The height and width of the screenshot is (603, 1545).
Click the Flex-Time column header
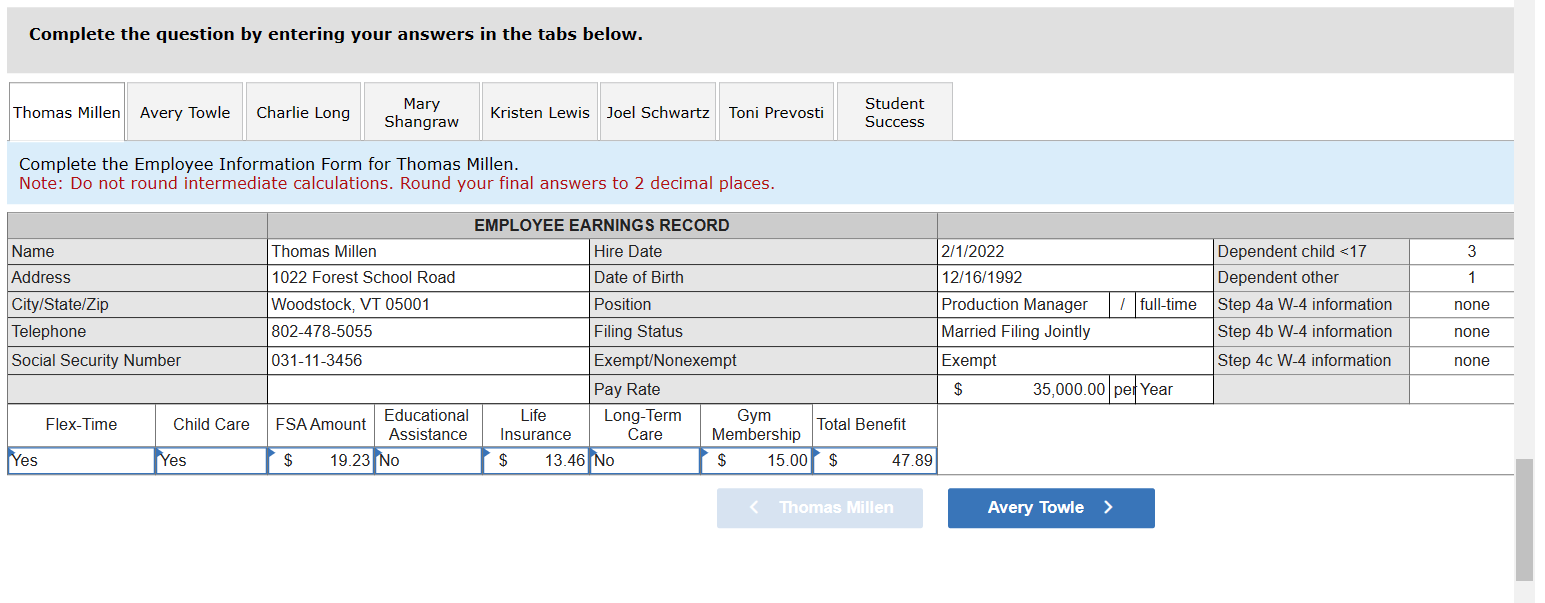click(x=81, y=425)
